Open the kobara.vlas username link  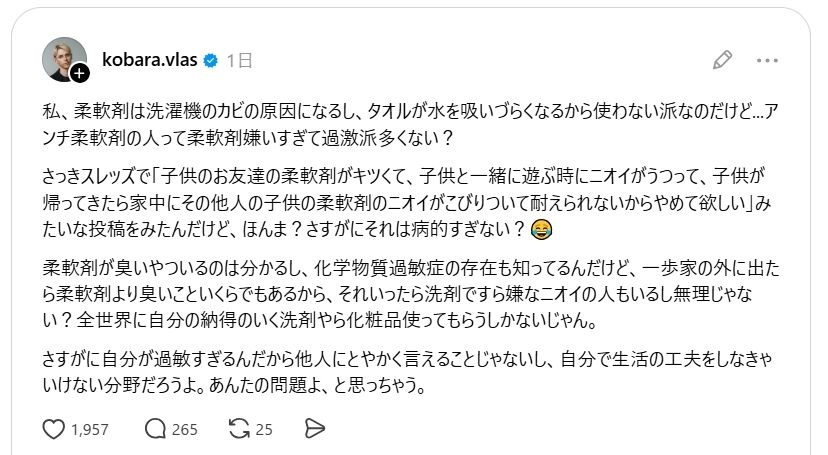point(149,60)
